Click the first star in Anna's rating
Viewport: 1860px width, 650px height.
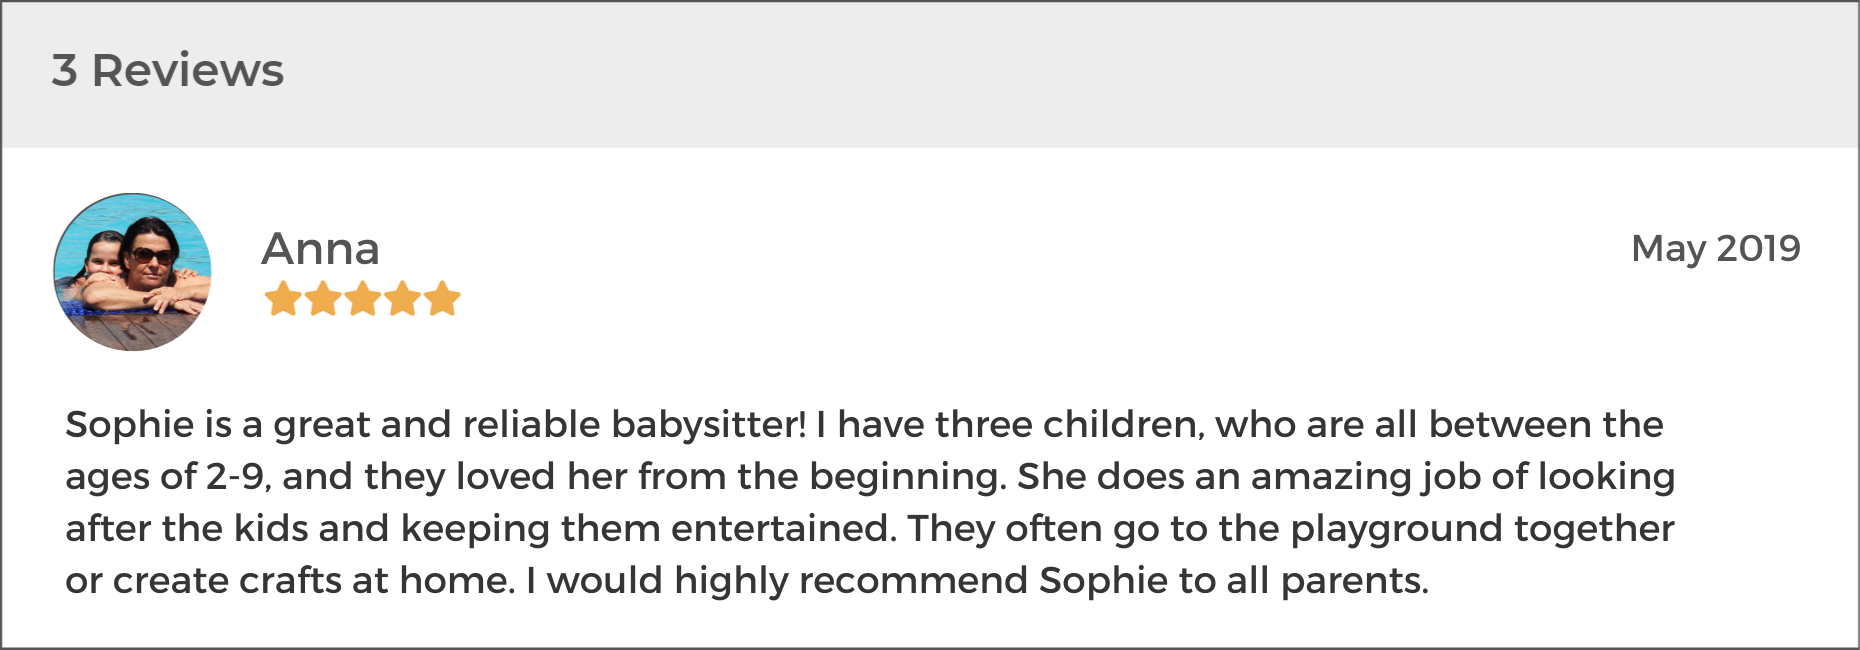click(x=283, y=298)
